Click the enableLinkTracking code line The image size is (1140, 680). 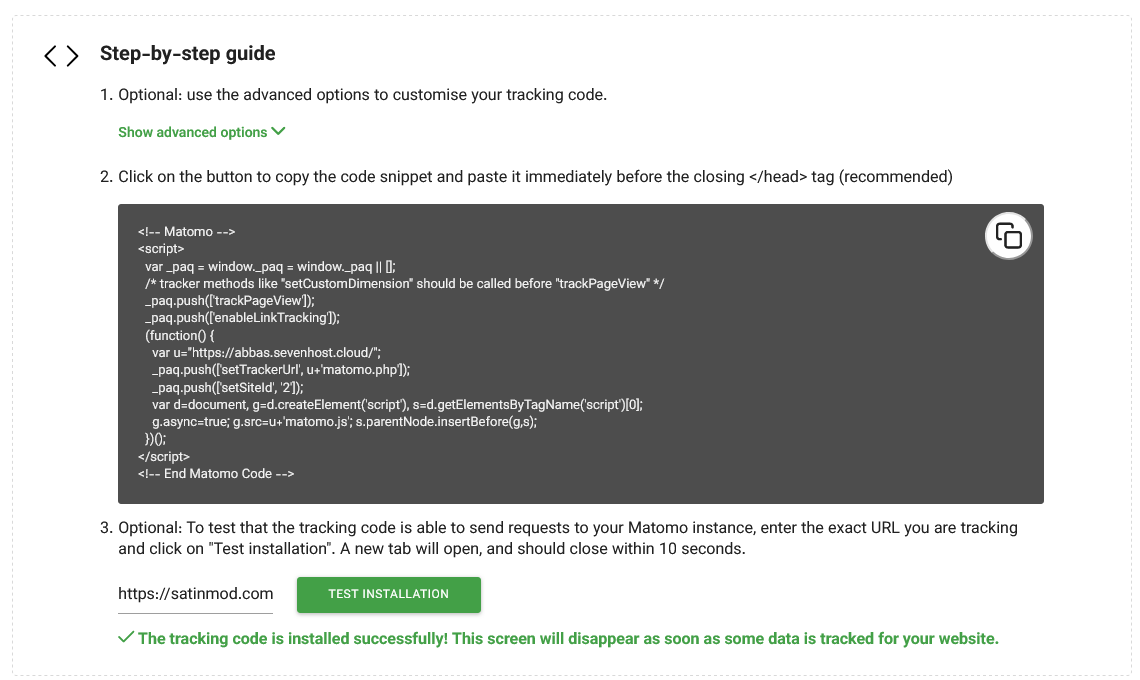coord(242,318)
